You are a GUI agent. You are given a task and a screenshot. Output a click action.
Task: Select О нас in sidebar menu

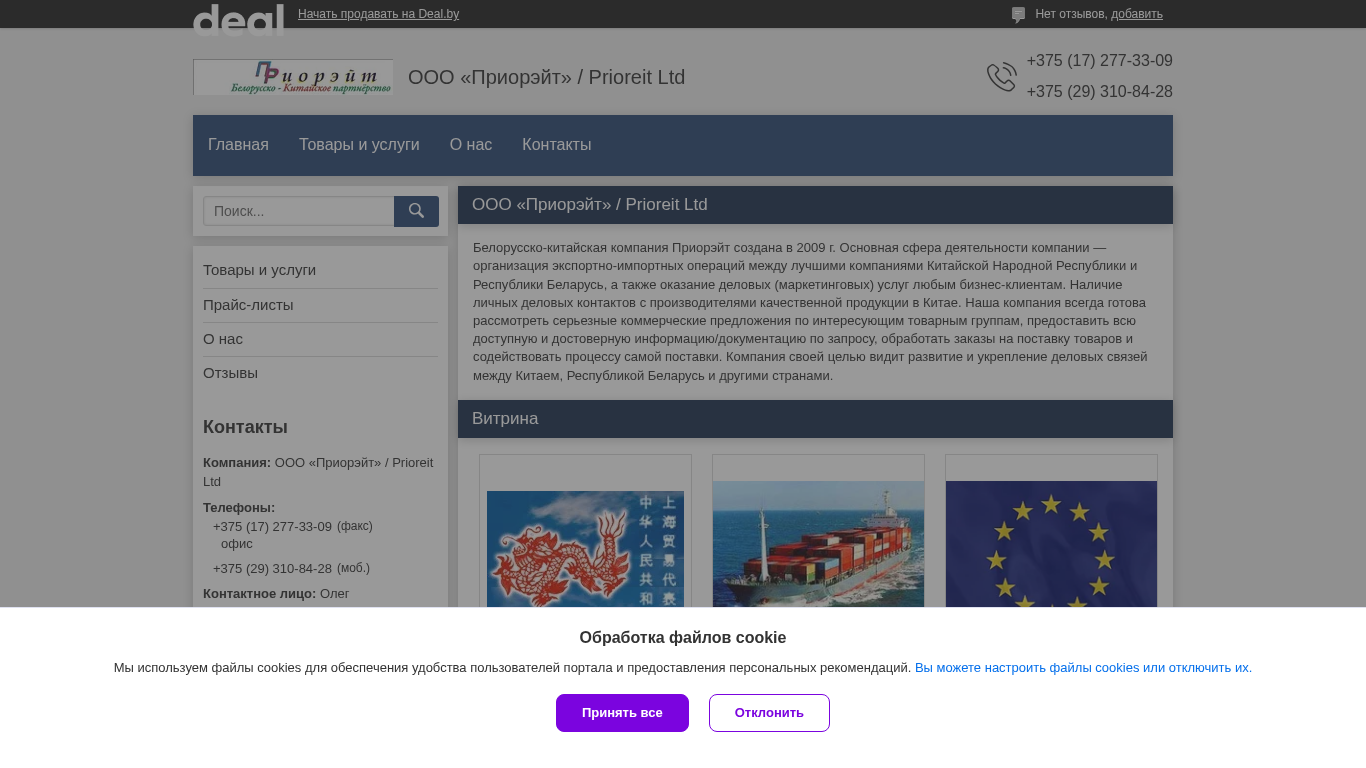[x=223, y=339]
